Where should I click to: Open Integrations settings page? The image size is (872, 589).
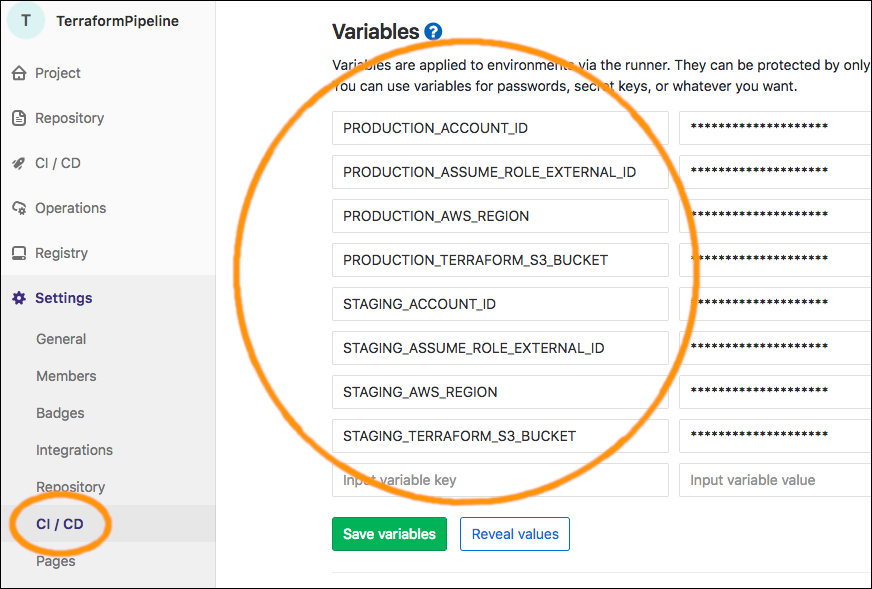74,450
